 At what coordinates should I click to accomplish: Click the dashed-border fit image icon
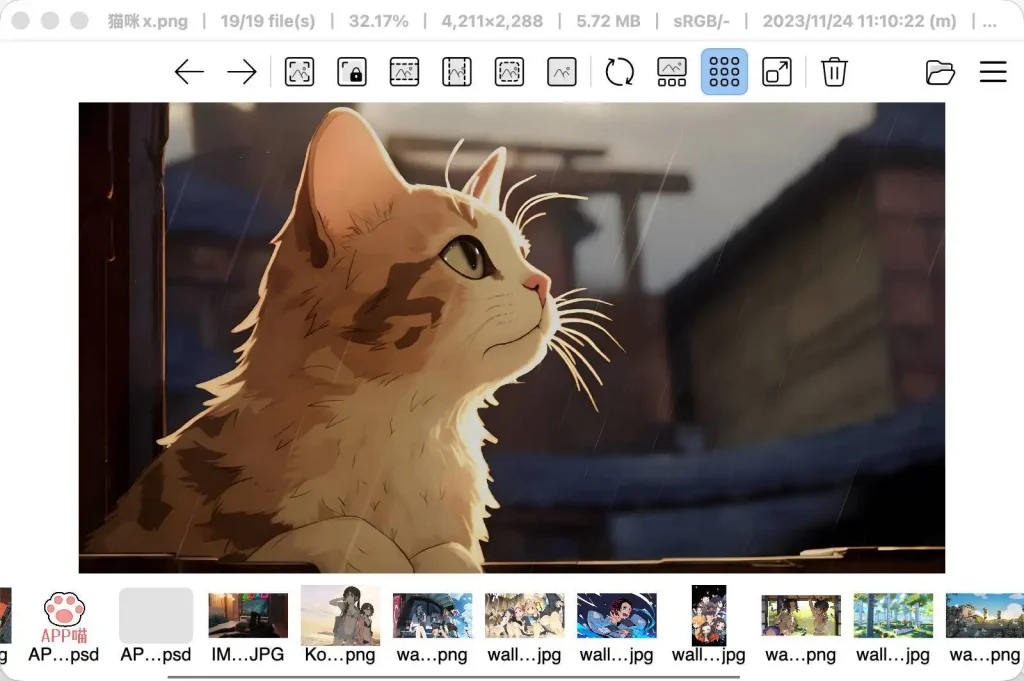[x=510, y=72]
